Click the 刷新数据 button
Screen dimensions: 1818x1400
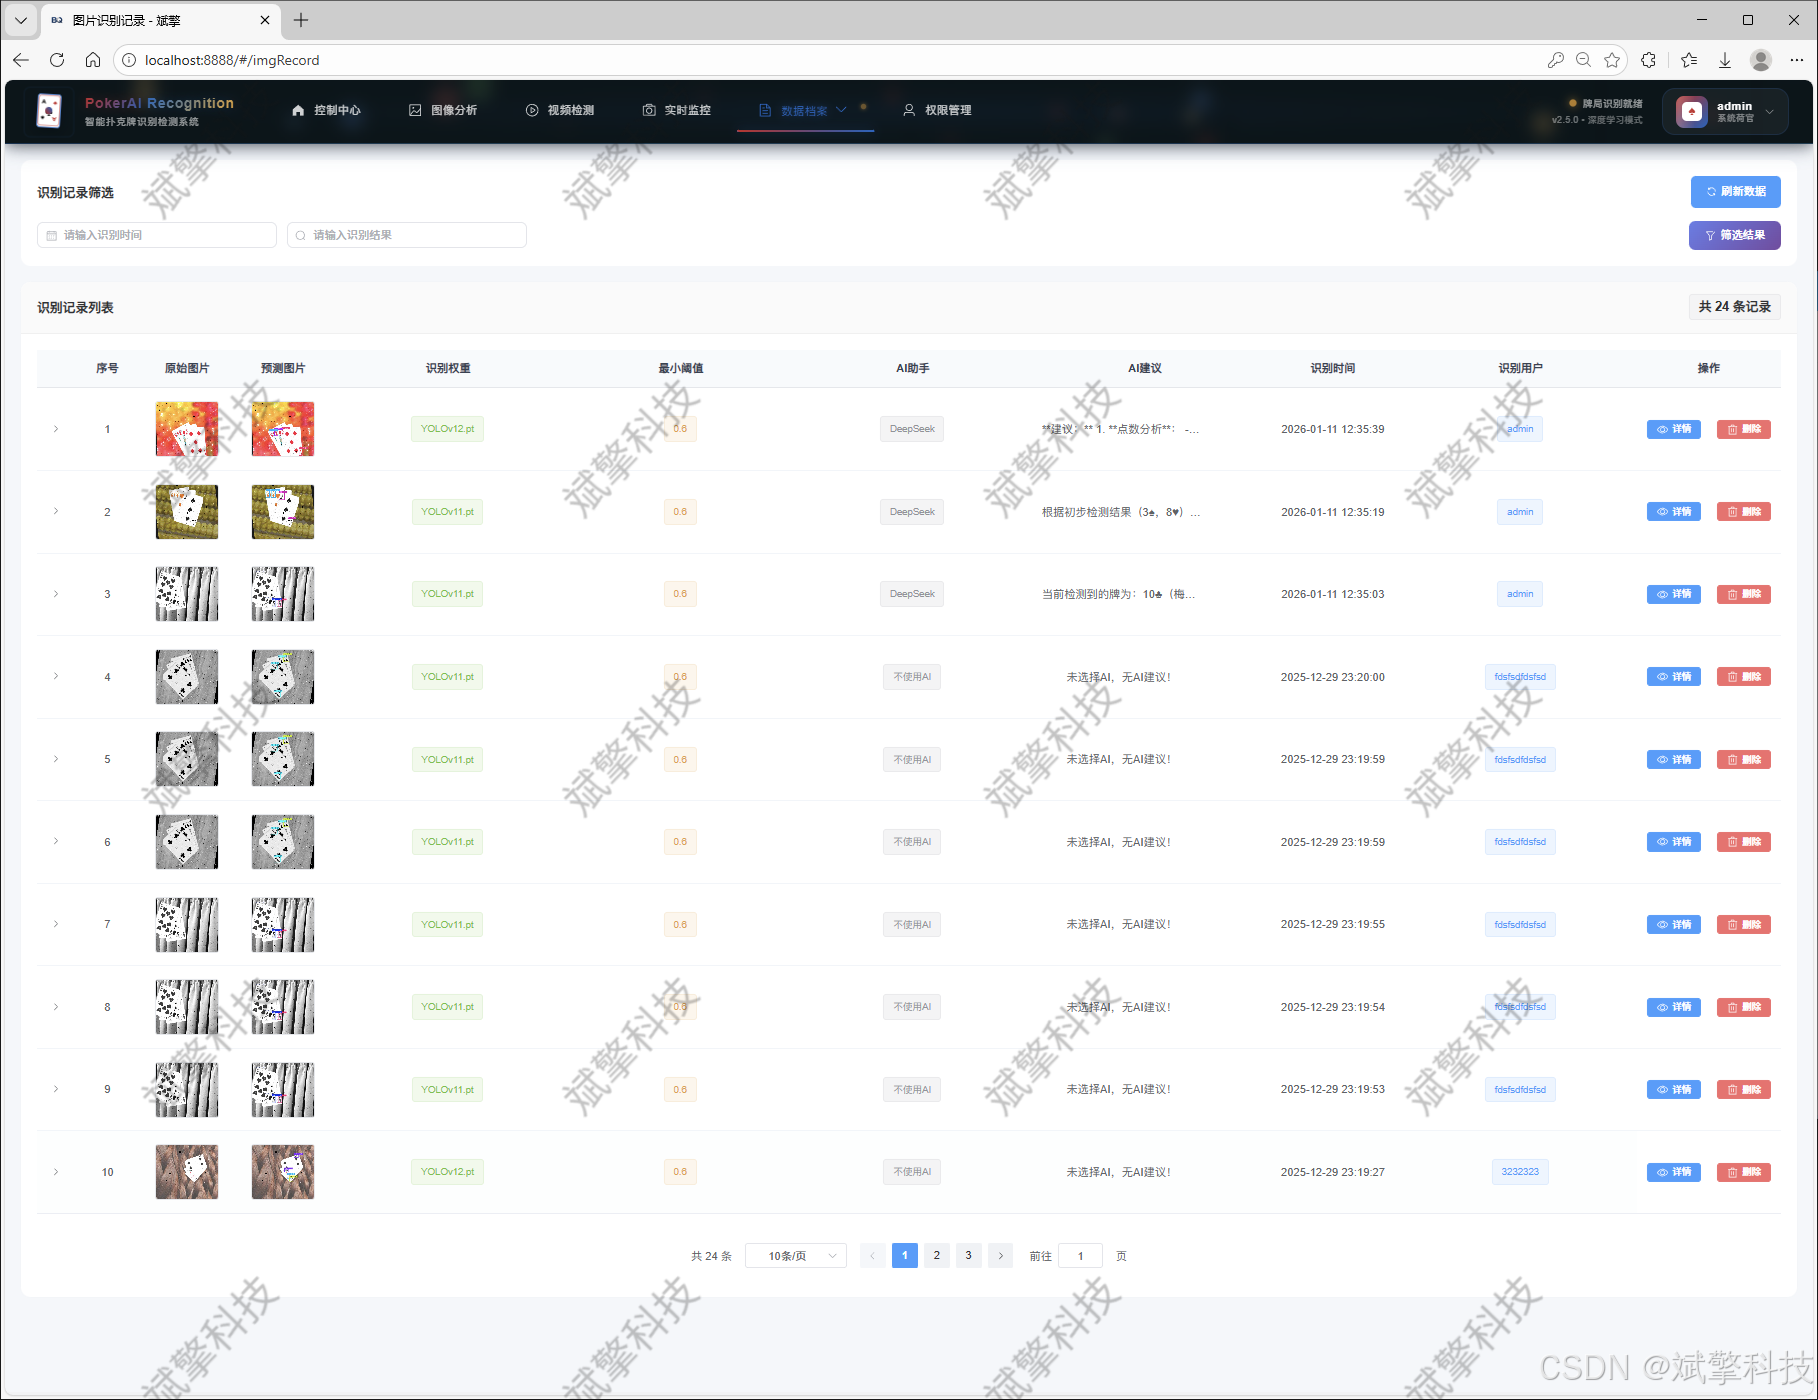(1735, 191)
